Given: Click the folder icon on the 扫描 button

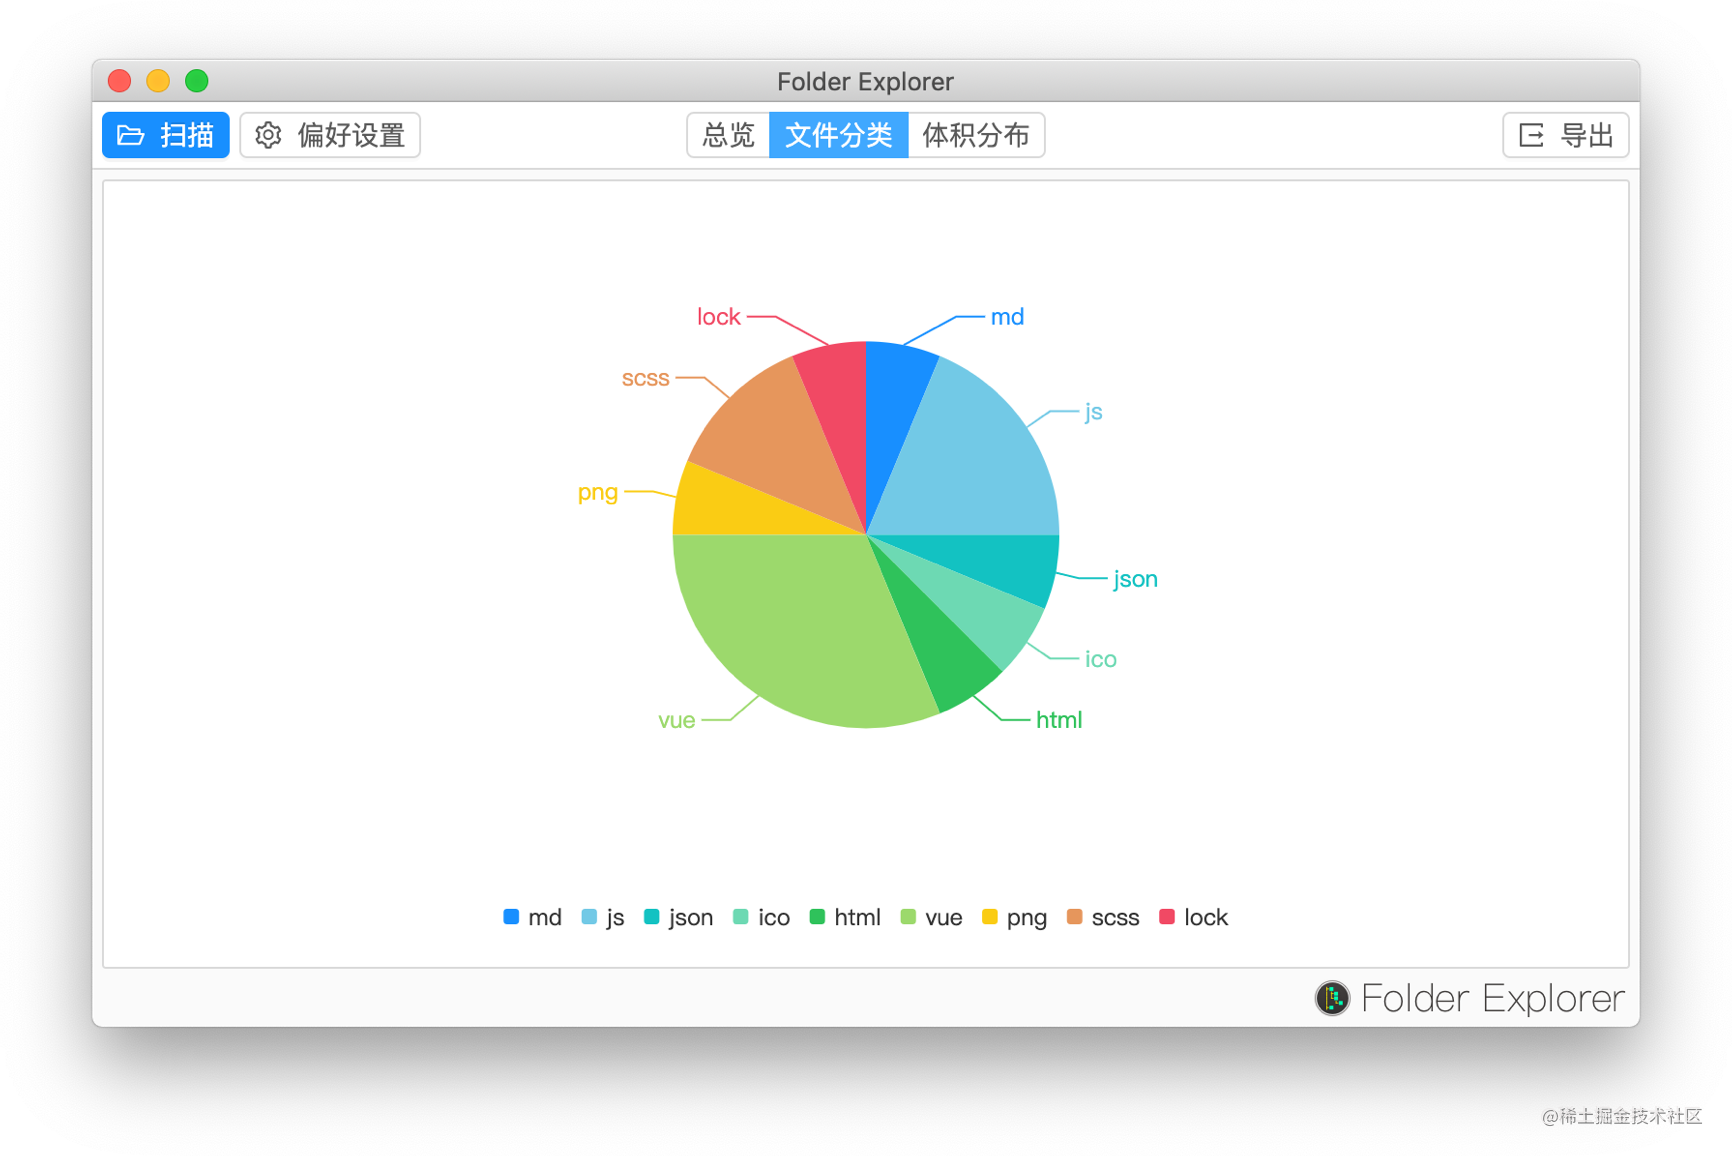Looking at the screenshot, I should (131, 135).
